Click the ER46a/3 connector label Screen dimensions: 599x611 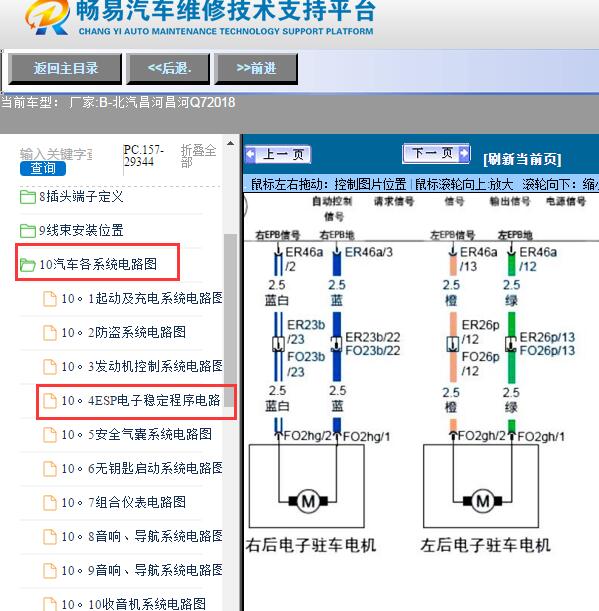pyautogui.click(x=369, y=253)
